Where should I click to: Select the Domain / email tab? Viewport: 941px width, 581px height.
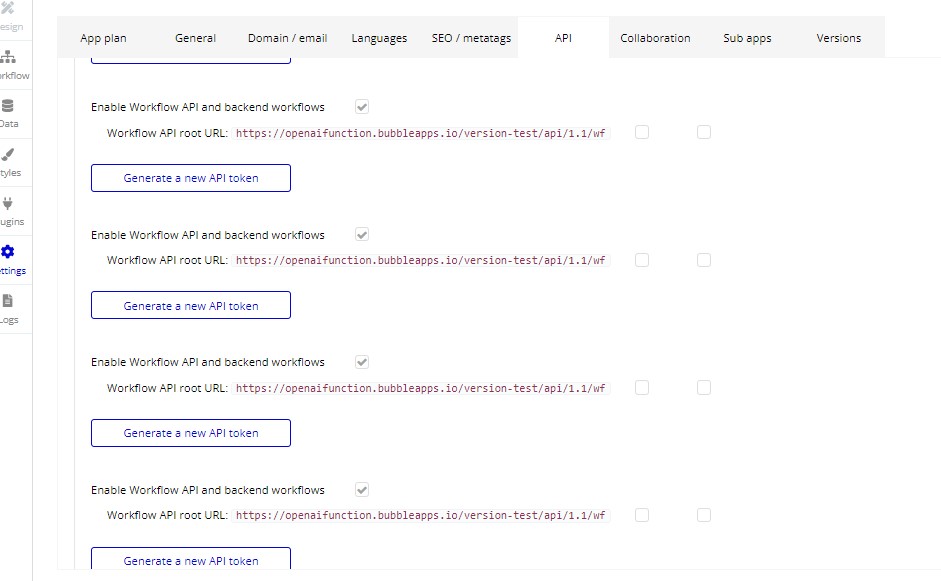point(287,38)
